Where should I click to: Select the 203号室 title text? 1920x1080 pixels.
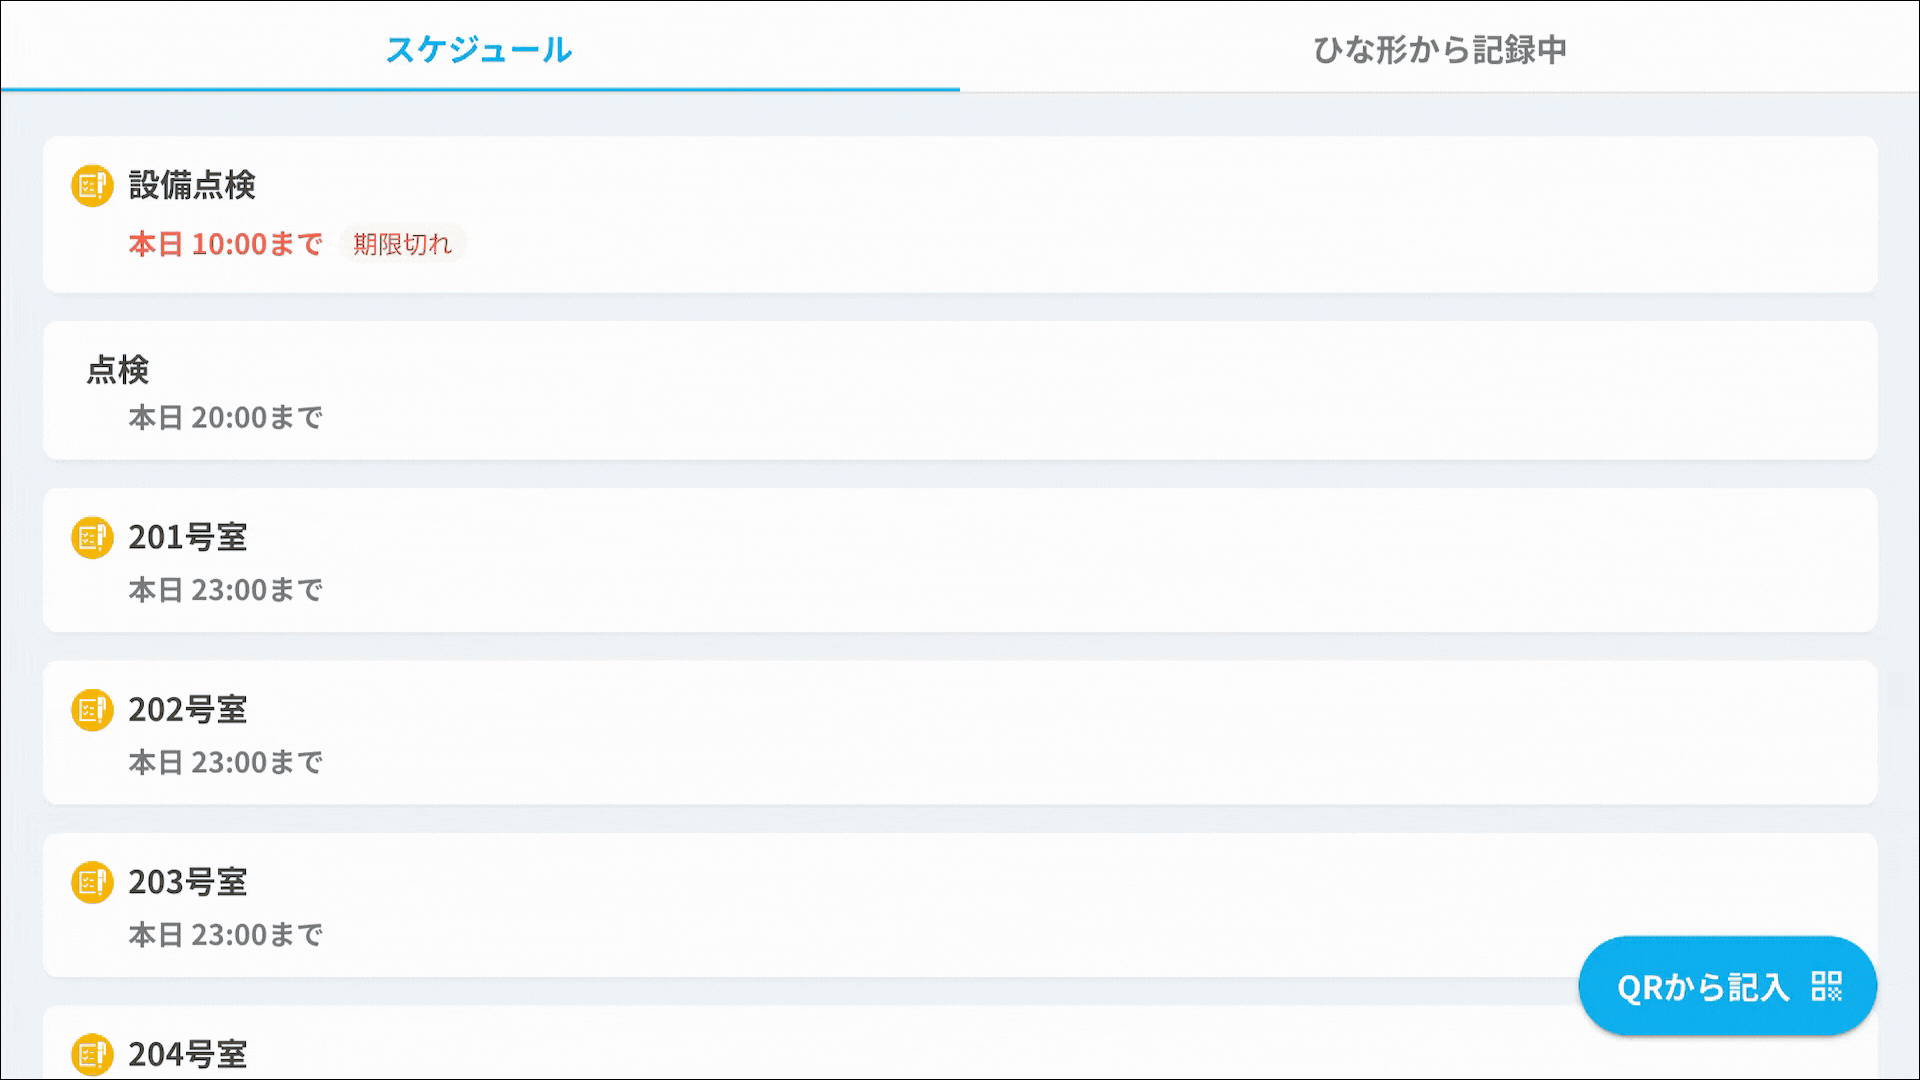[188, 883]
